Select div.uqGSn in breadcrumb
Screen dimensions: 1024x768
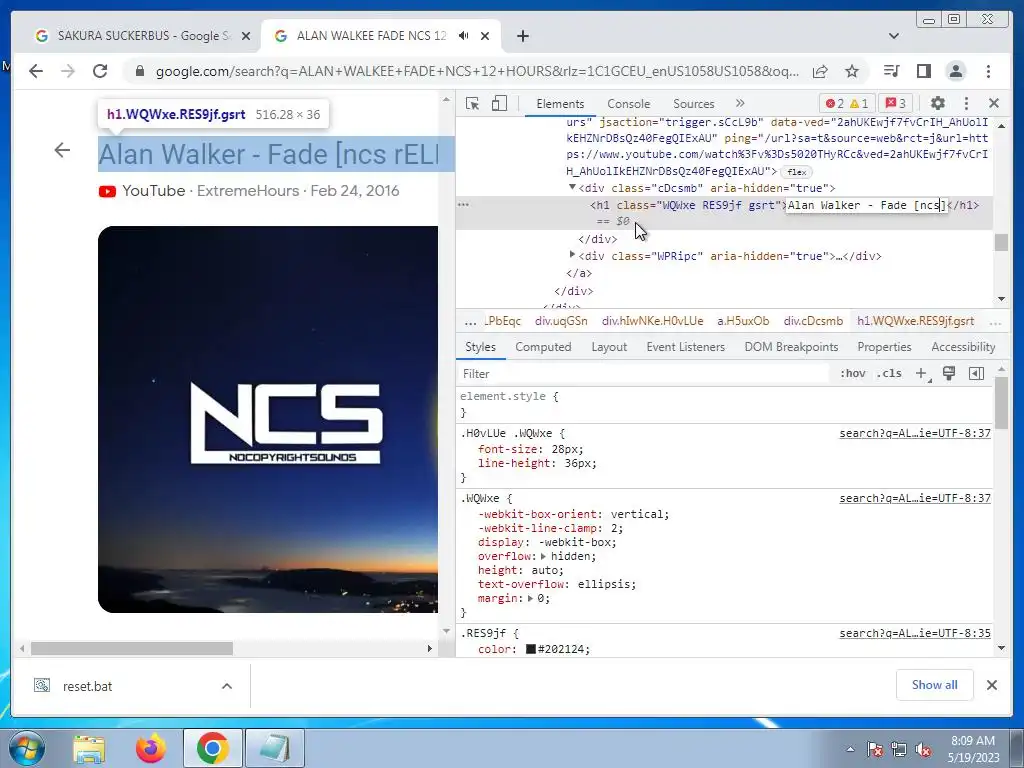(561, 321)
